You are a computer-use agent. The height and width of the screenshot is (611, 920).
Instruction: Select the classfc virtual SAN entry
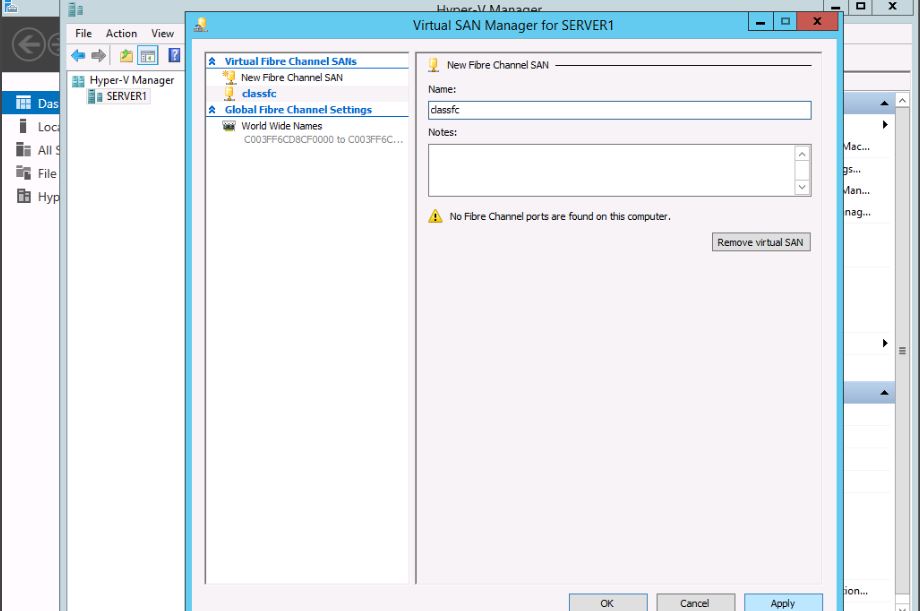point(258,93)
